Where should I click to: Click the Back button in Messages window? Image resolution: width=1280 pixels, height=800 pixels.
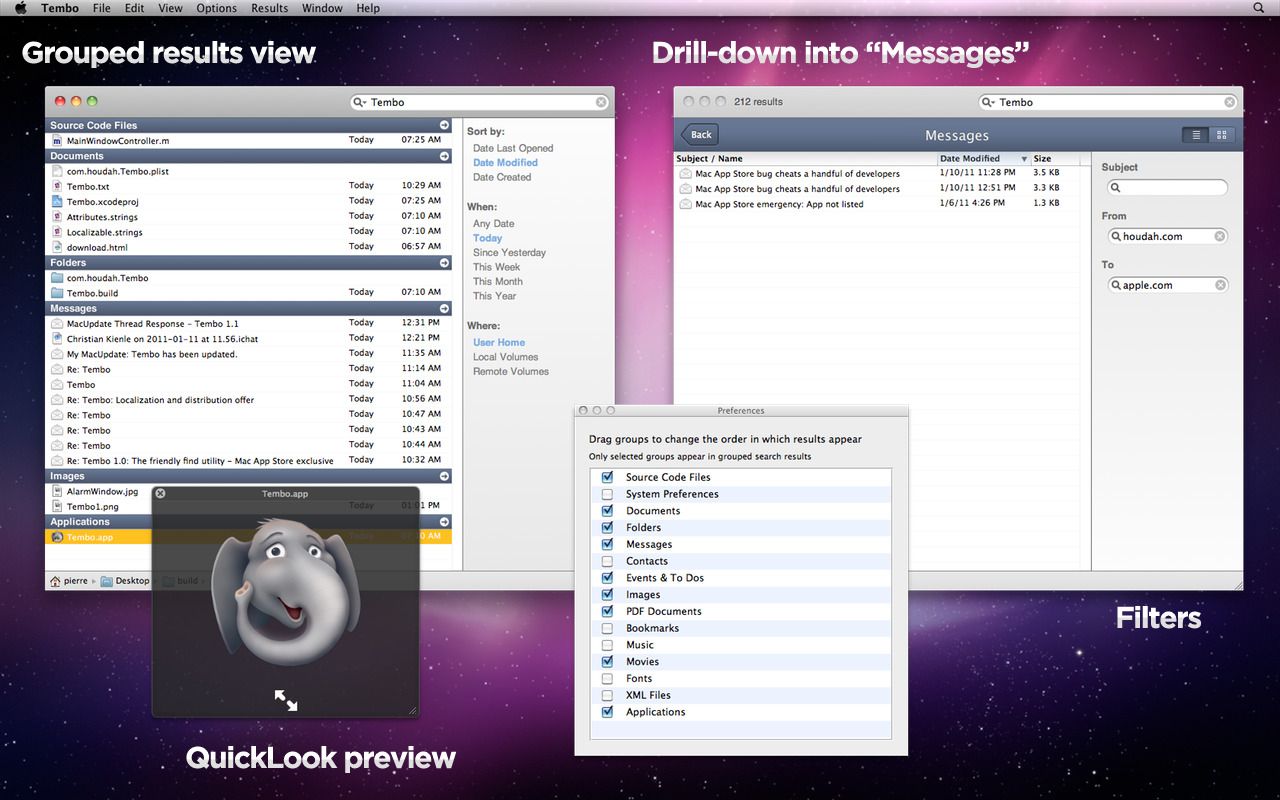coord(700,135)
